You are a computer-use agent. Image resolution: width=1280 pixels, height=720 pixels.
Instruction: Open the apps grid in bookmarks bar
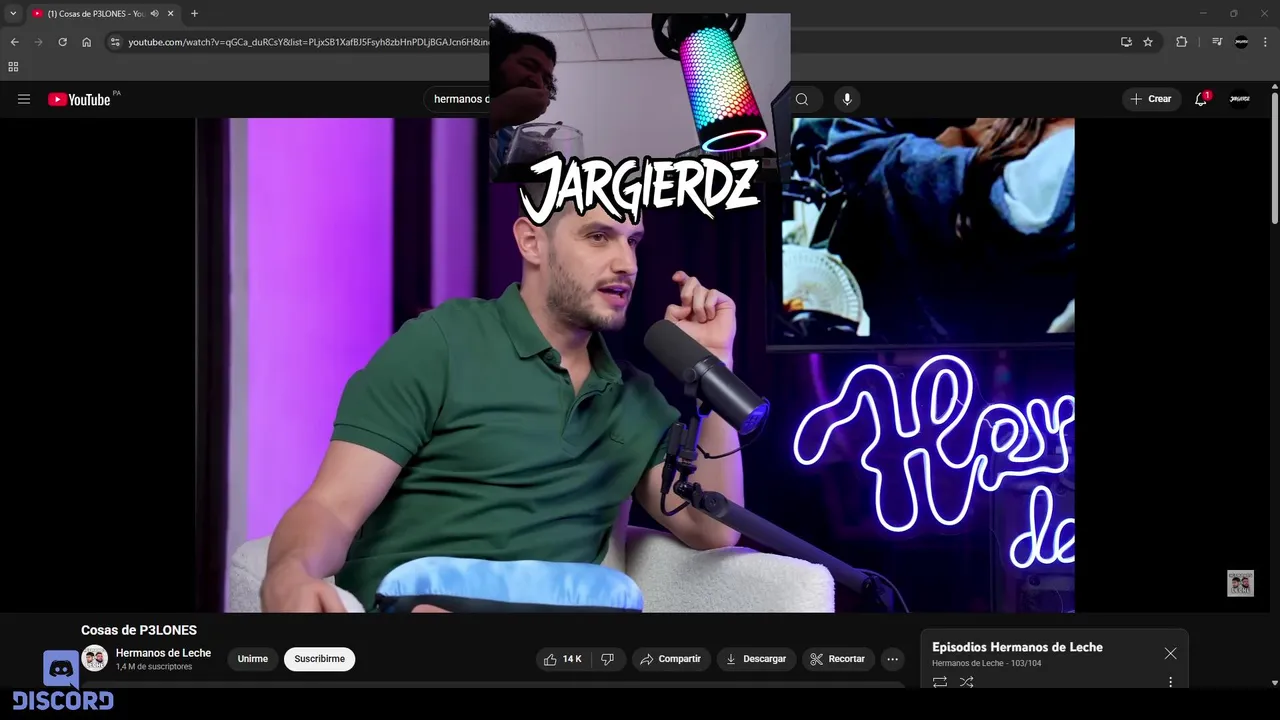pyautogui.click(x=13, y=67)
